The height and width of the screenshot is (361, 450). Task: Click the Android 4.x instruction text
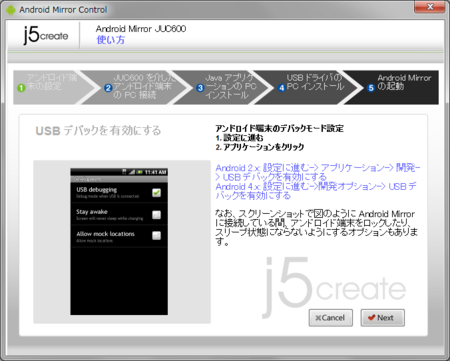316,191
